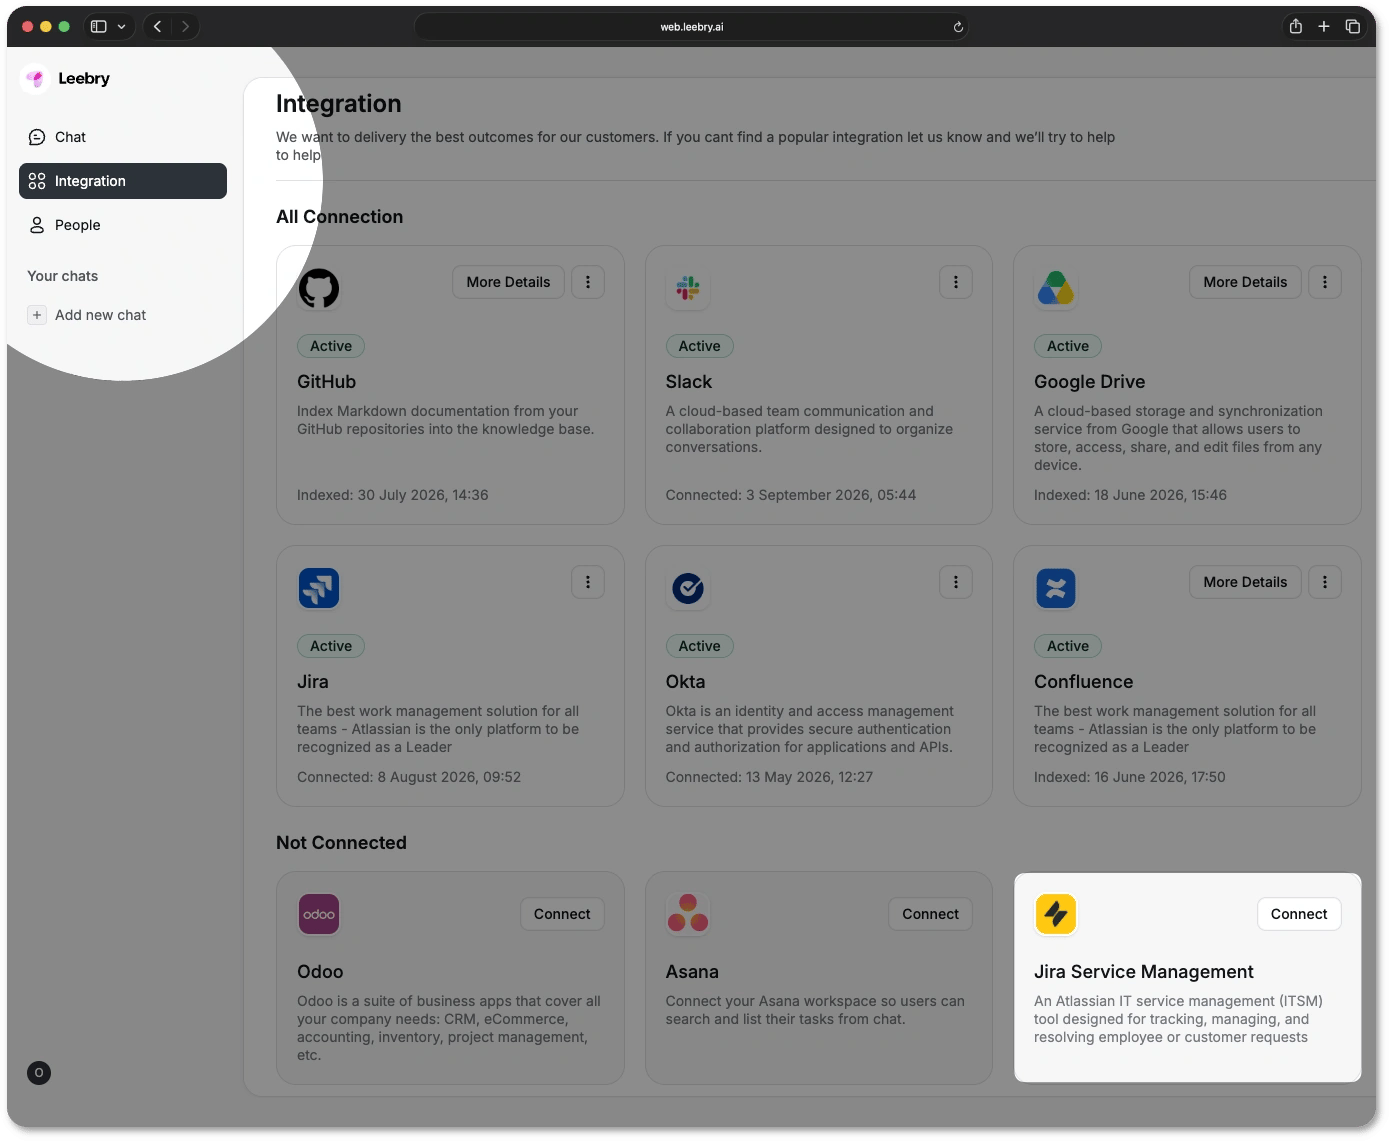Image resolution: width=1389 pixels, height=1141 pixels.
Task: Reload the page with the refresh icon
Action: coord(958,27)
